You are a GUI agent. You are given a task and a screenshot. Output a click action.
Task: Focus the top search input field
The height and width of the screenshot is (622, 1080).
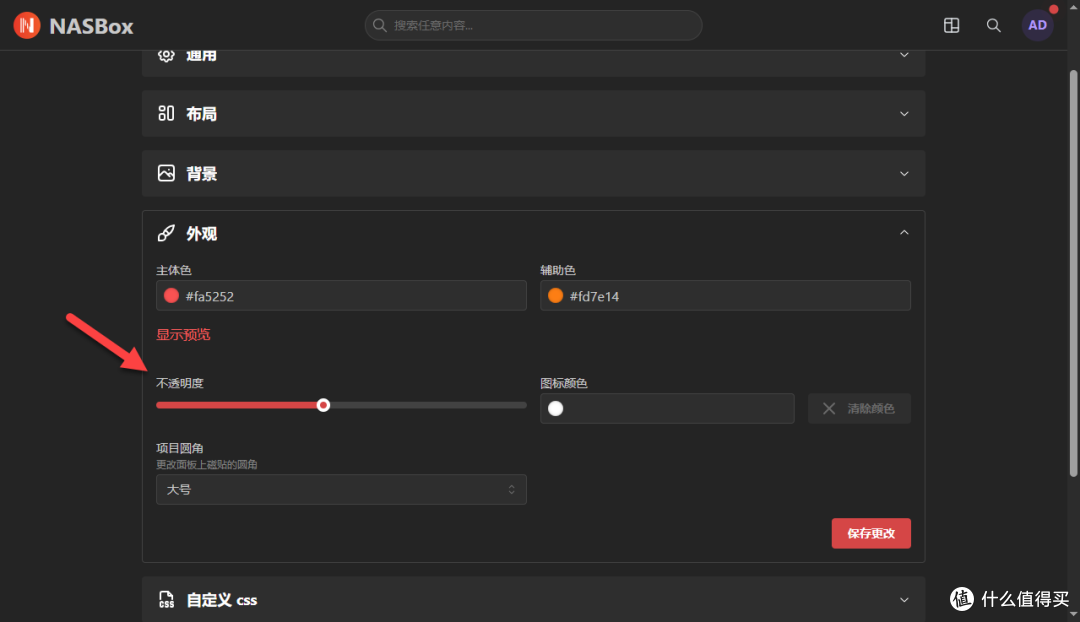pyautogui.click(x=533, y=25)
